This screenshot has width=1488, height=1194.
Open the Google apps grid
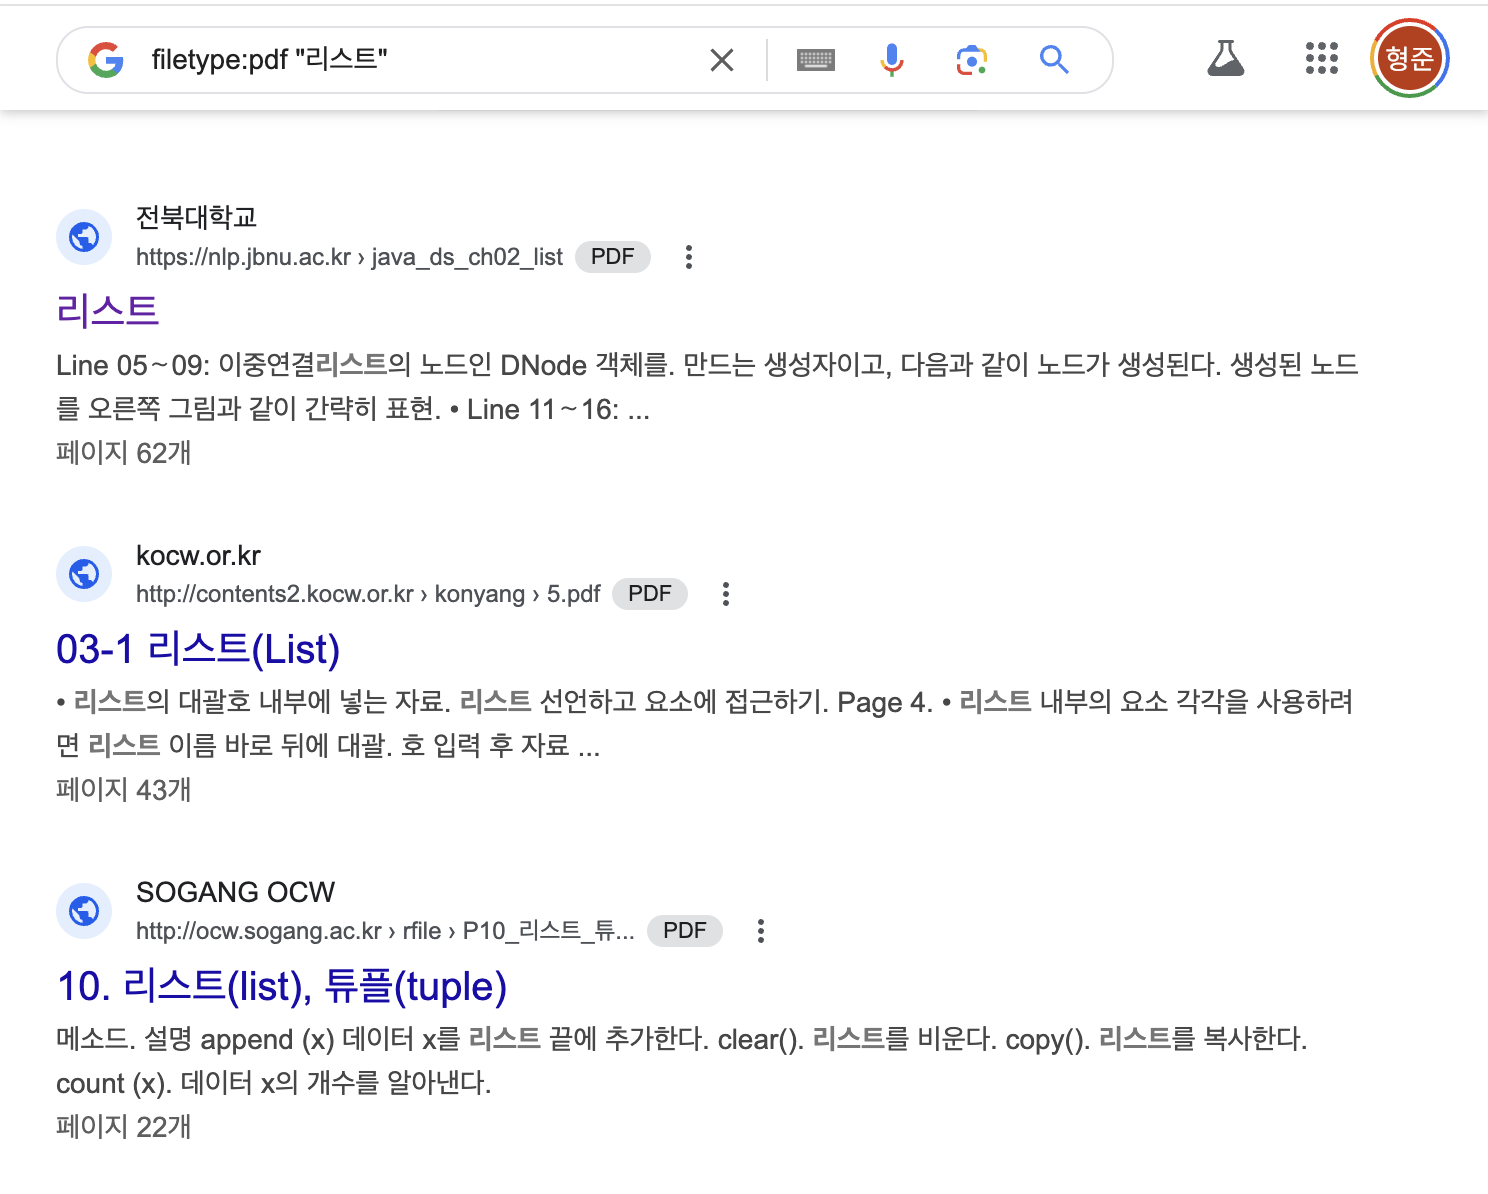1322,59
